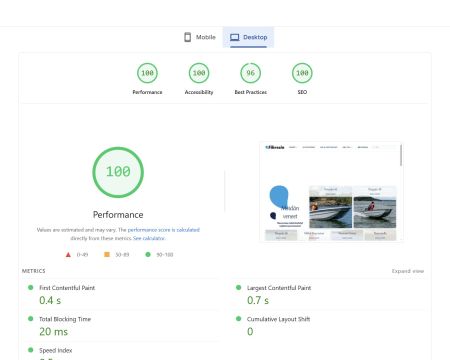Click the Largest Contentful Paint metric label
Image resolution: width=450 pixels, height=360 pixels.
[279, 288]
